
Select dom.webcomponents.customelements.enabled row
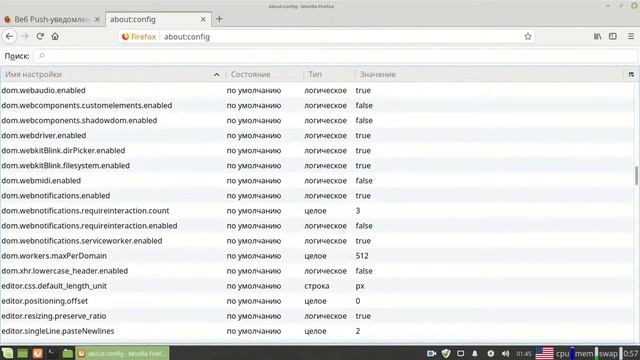(x=317, y=105)
